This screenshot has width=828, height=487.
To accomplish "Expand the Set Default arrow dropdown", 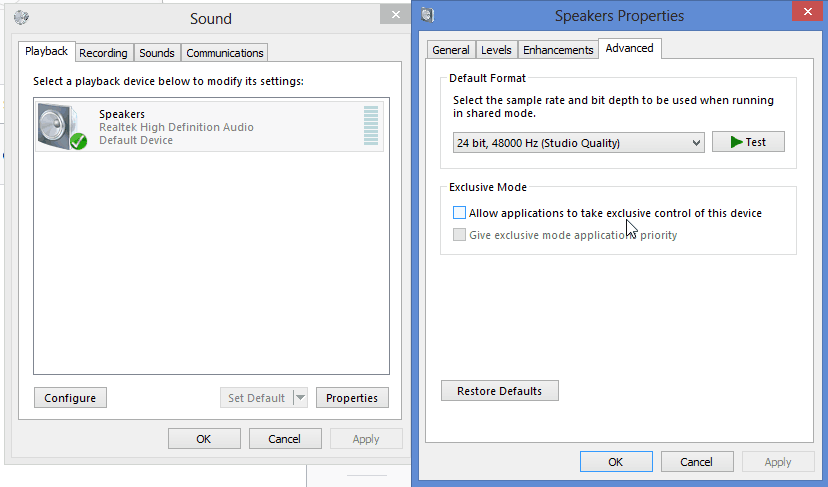I will pos(300,398).
